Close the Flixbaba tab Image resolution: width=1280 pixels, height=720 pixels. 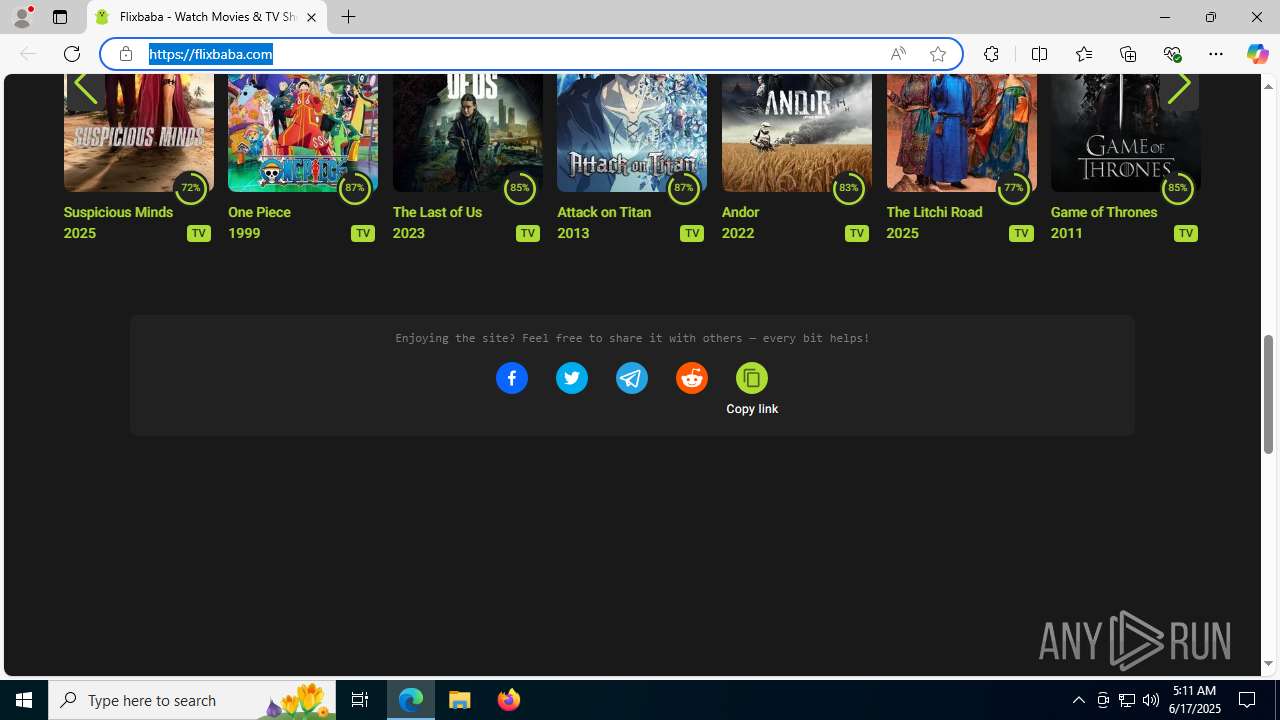pyautogui.click(x=311, y=17)
